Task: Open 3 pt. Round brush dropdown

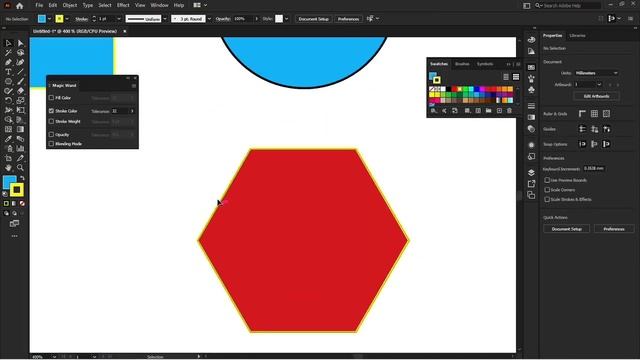Action: coord(209,19)
